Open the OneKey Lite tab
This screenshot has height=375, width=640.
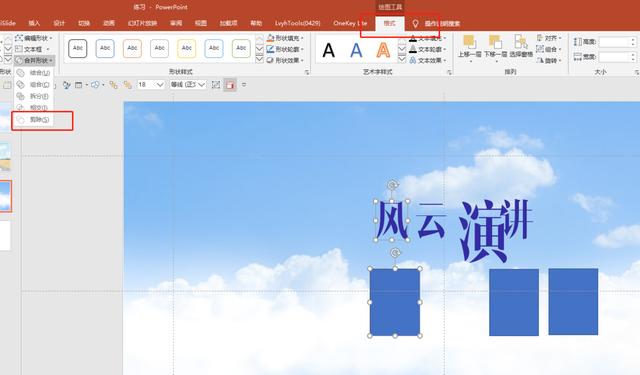tap(350, 23)
